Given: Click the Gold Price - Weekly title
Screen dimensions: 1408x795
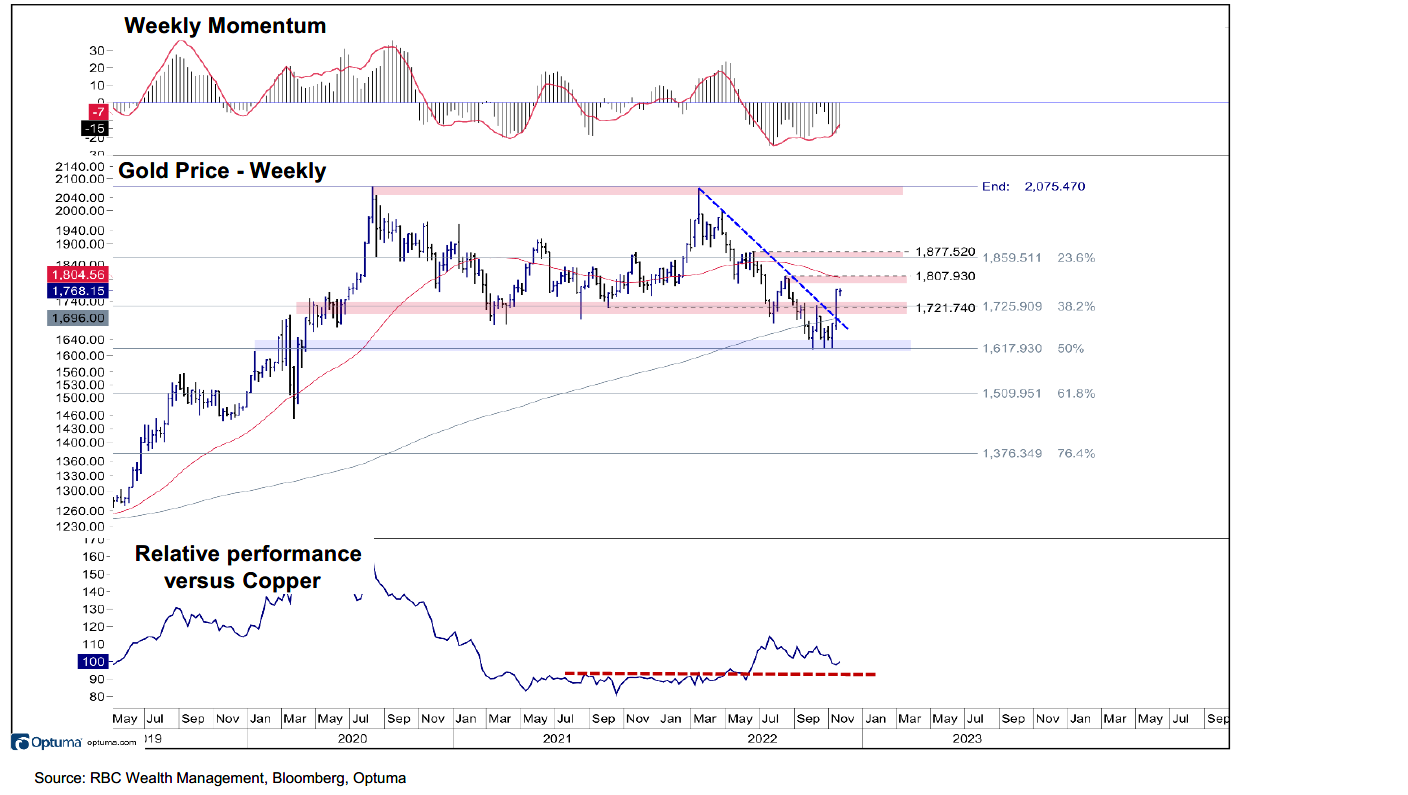Looking at the screenshot, I should [x=222, y=171].
